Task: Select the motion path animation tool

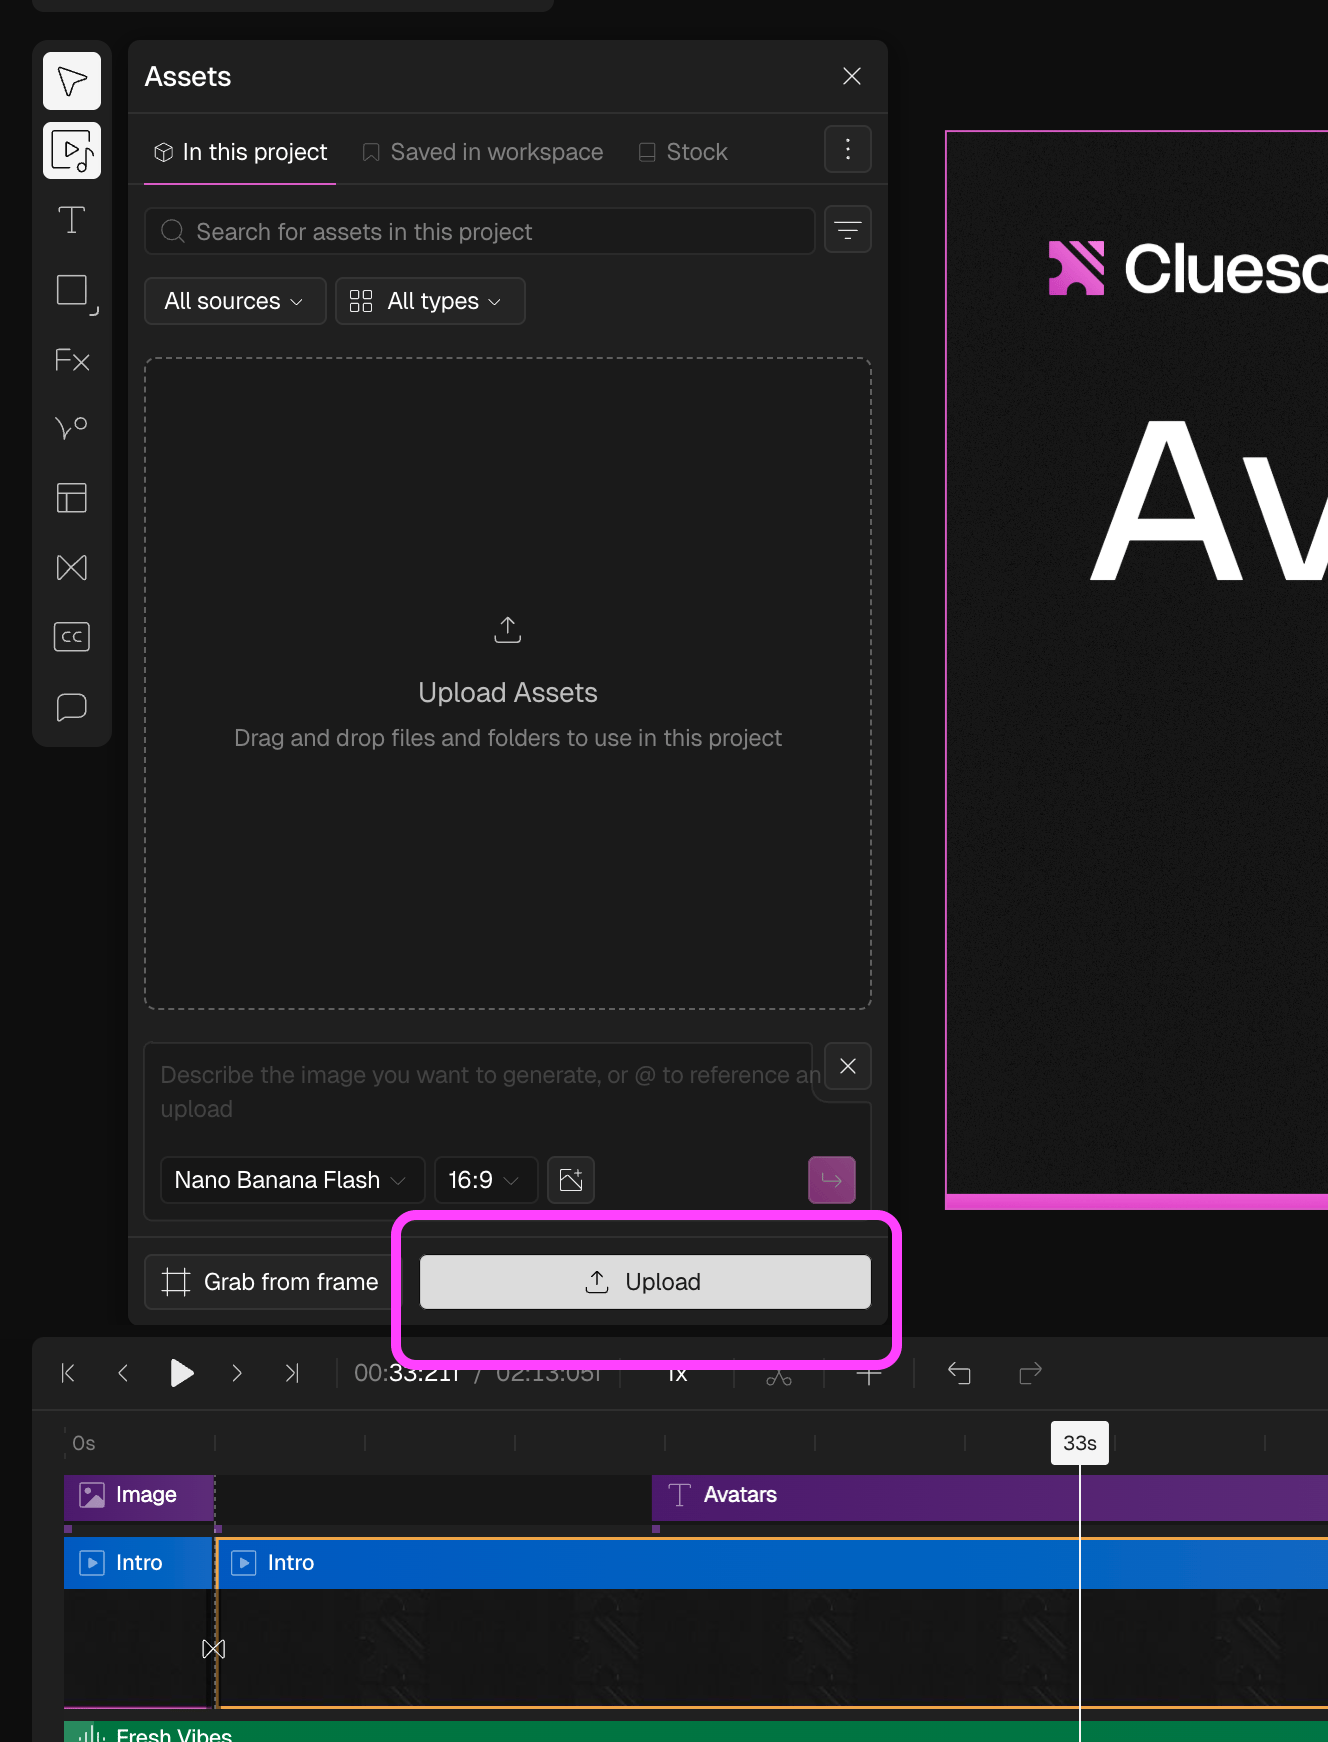Action: 72,428
